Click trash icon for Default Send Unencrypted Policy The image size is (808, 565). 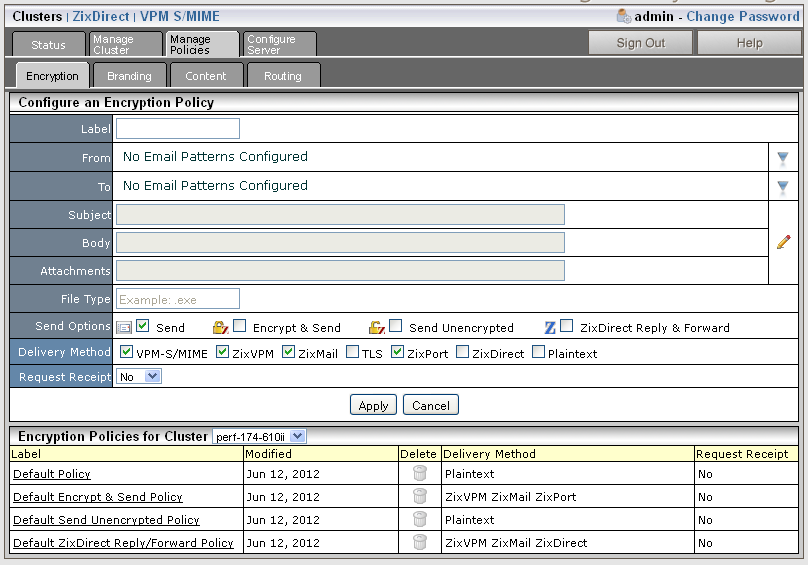click(420, 519)
